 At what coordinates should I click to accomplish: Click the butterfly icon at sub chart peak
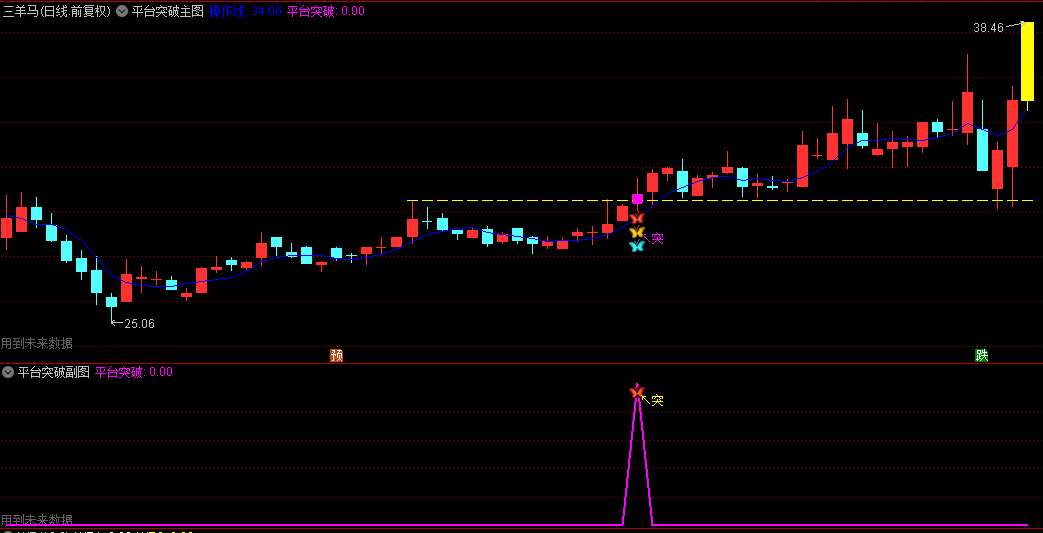point(637,393)
